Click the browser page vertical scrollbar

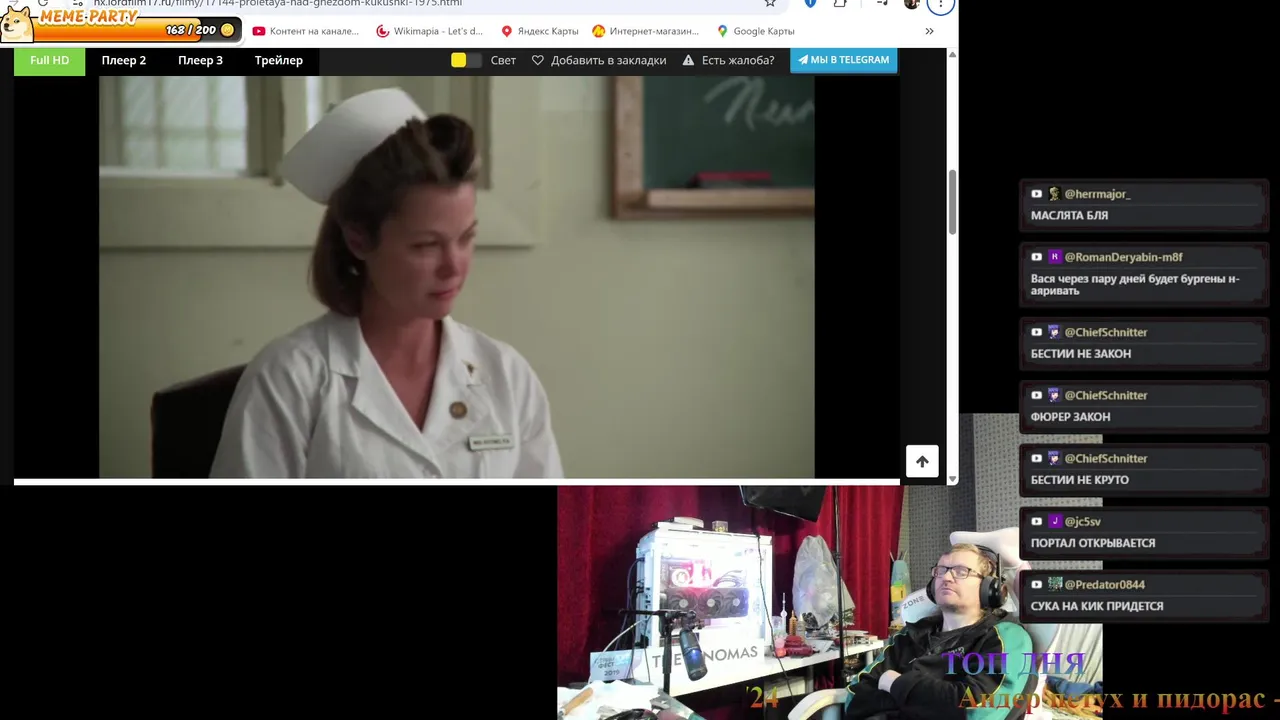952,203
